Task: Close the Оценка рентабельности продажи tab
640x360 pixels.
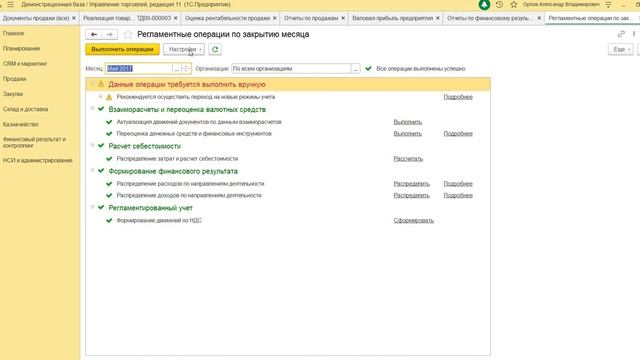Action: point(274,18)
